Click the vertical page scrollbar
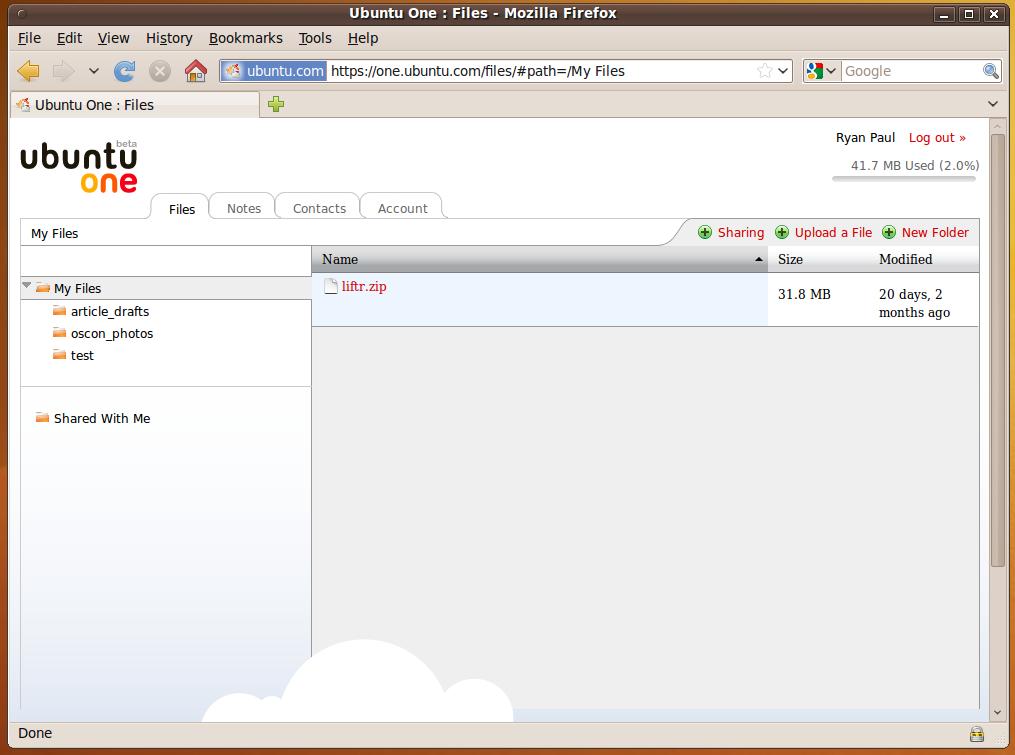This screenshot has width=1015, height=755. click(998, 350)
